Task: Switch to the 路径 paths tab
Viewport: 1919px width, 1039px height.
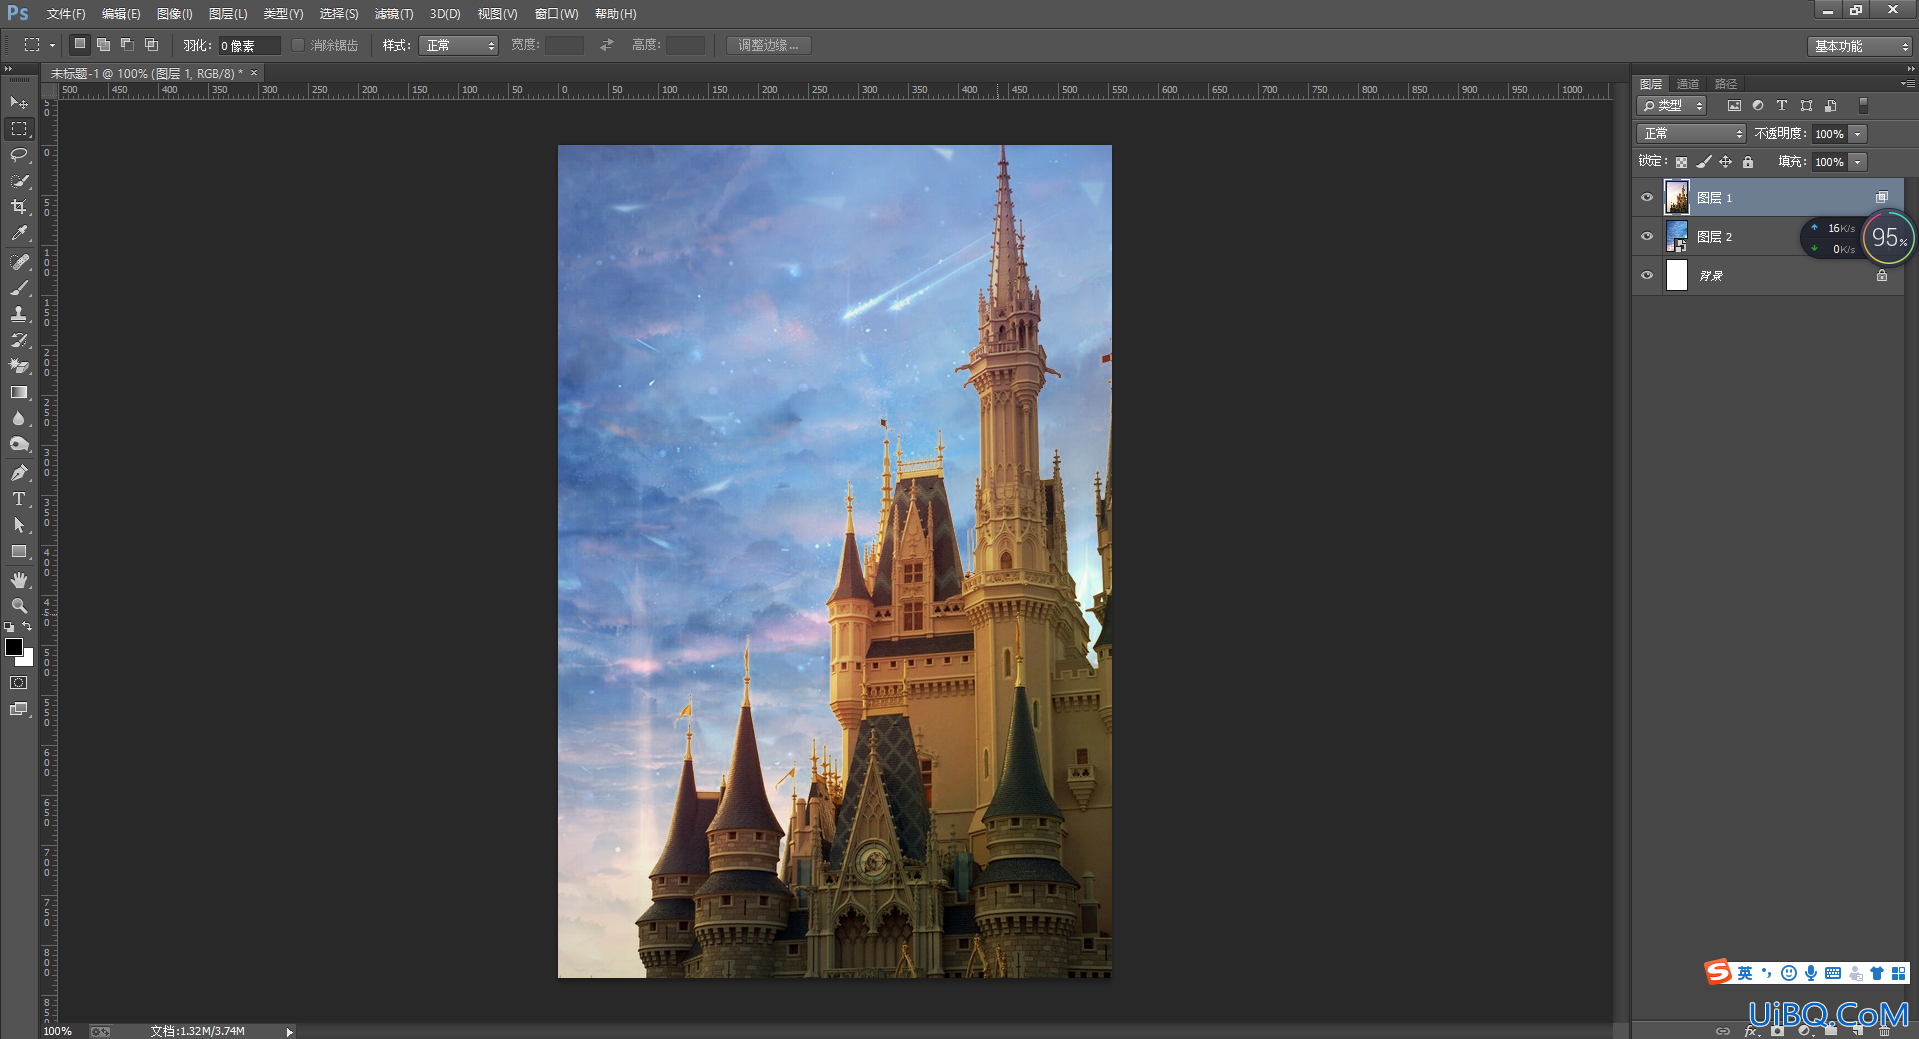Action: 1726,84
